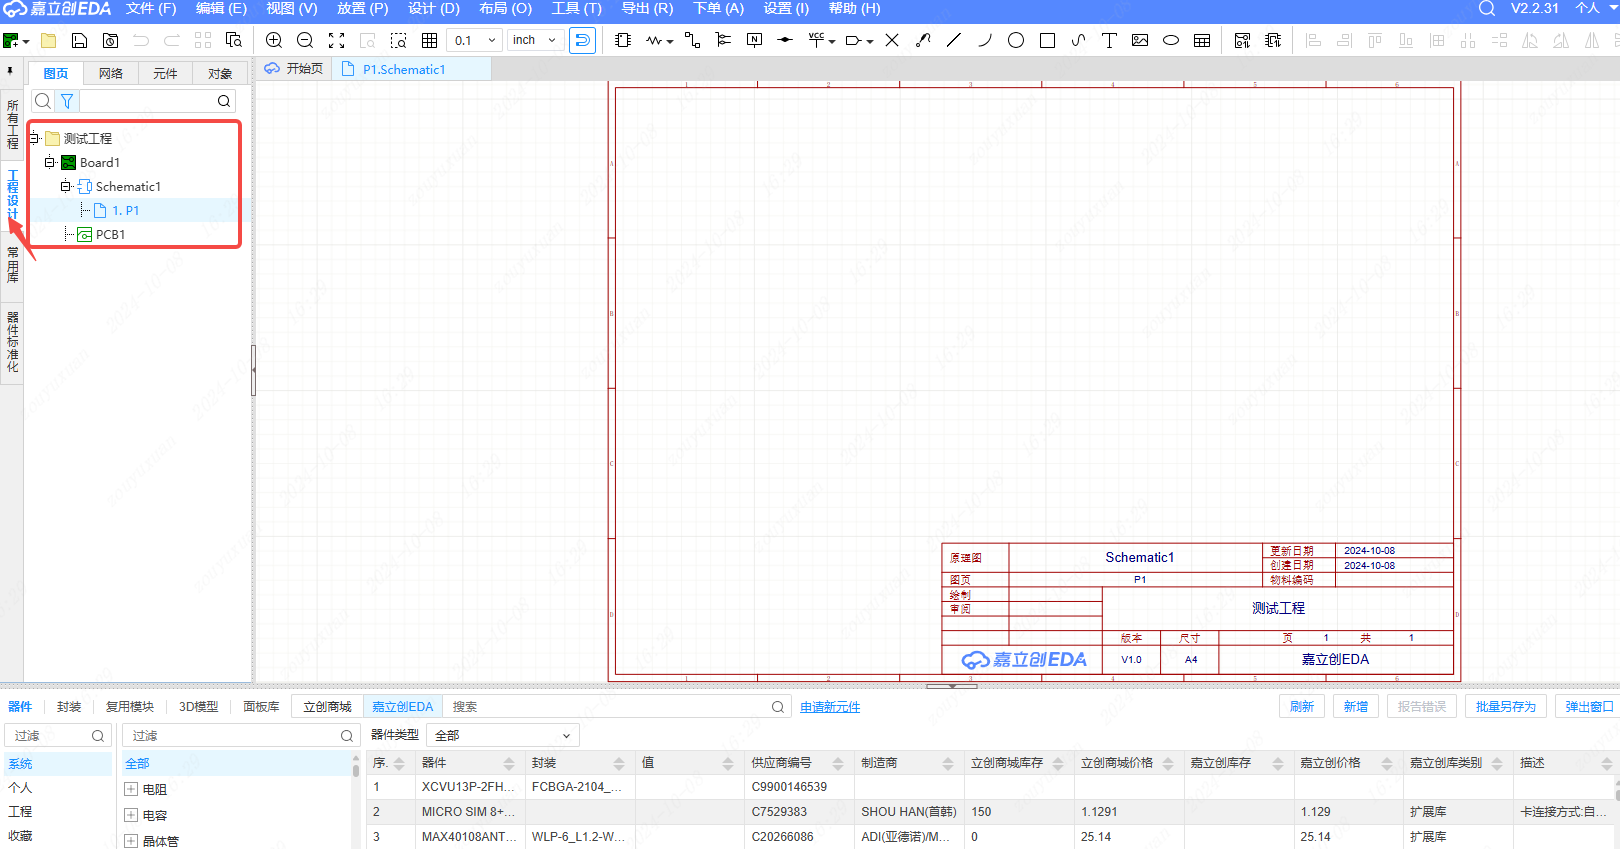Click the 刷新 button

click(x=1302, y=706)
